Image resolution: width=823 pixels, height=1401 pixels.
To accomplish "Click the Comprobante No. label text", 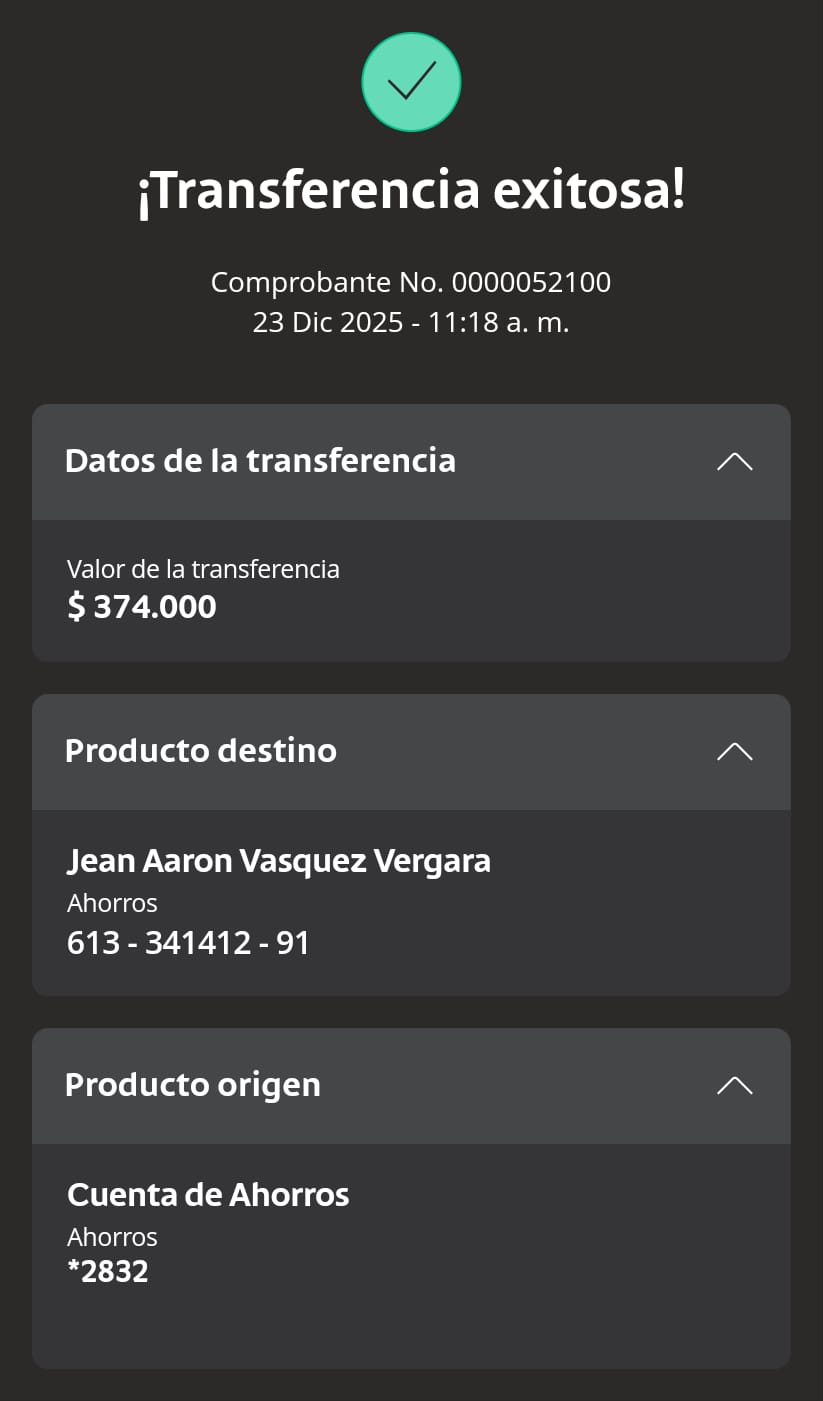I will click(328, 283).
